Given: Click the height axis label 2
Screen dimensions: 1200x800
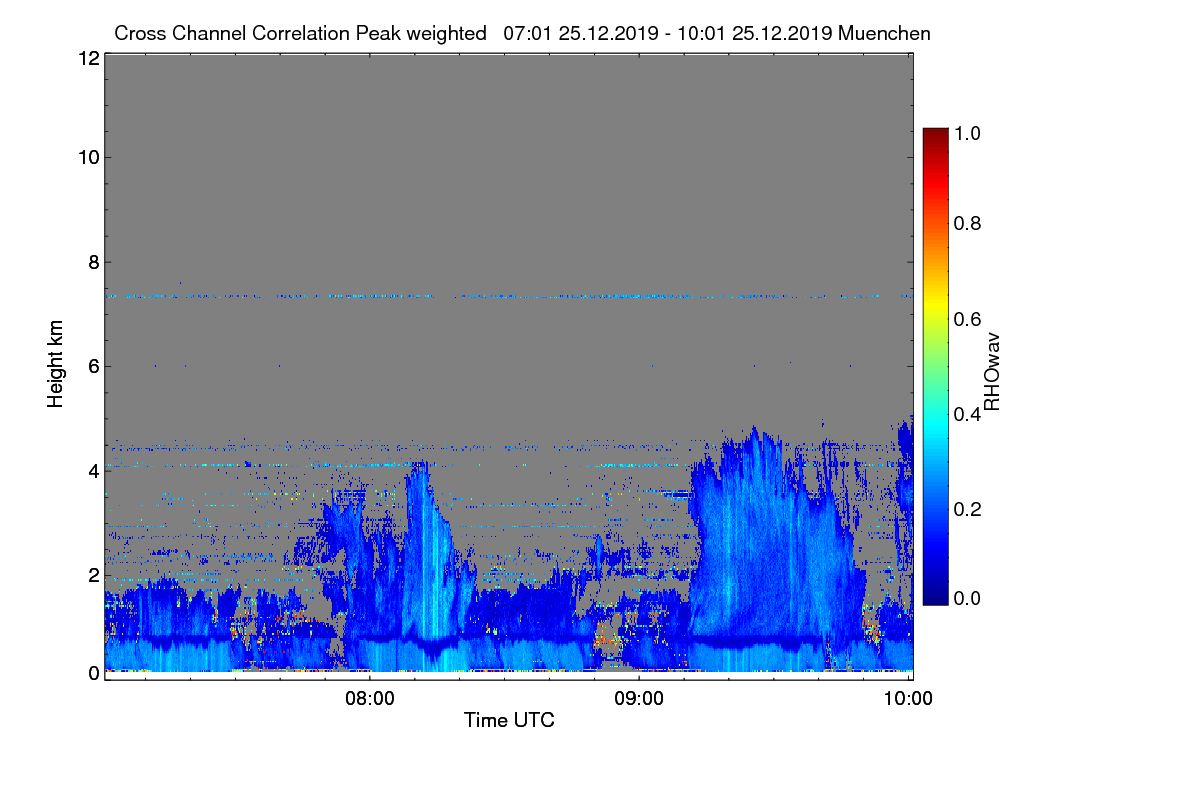Looking at the screenshot, I should 92,574.
